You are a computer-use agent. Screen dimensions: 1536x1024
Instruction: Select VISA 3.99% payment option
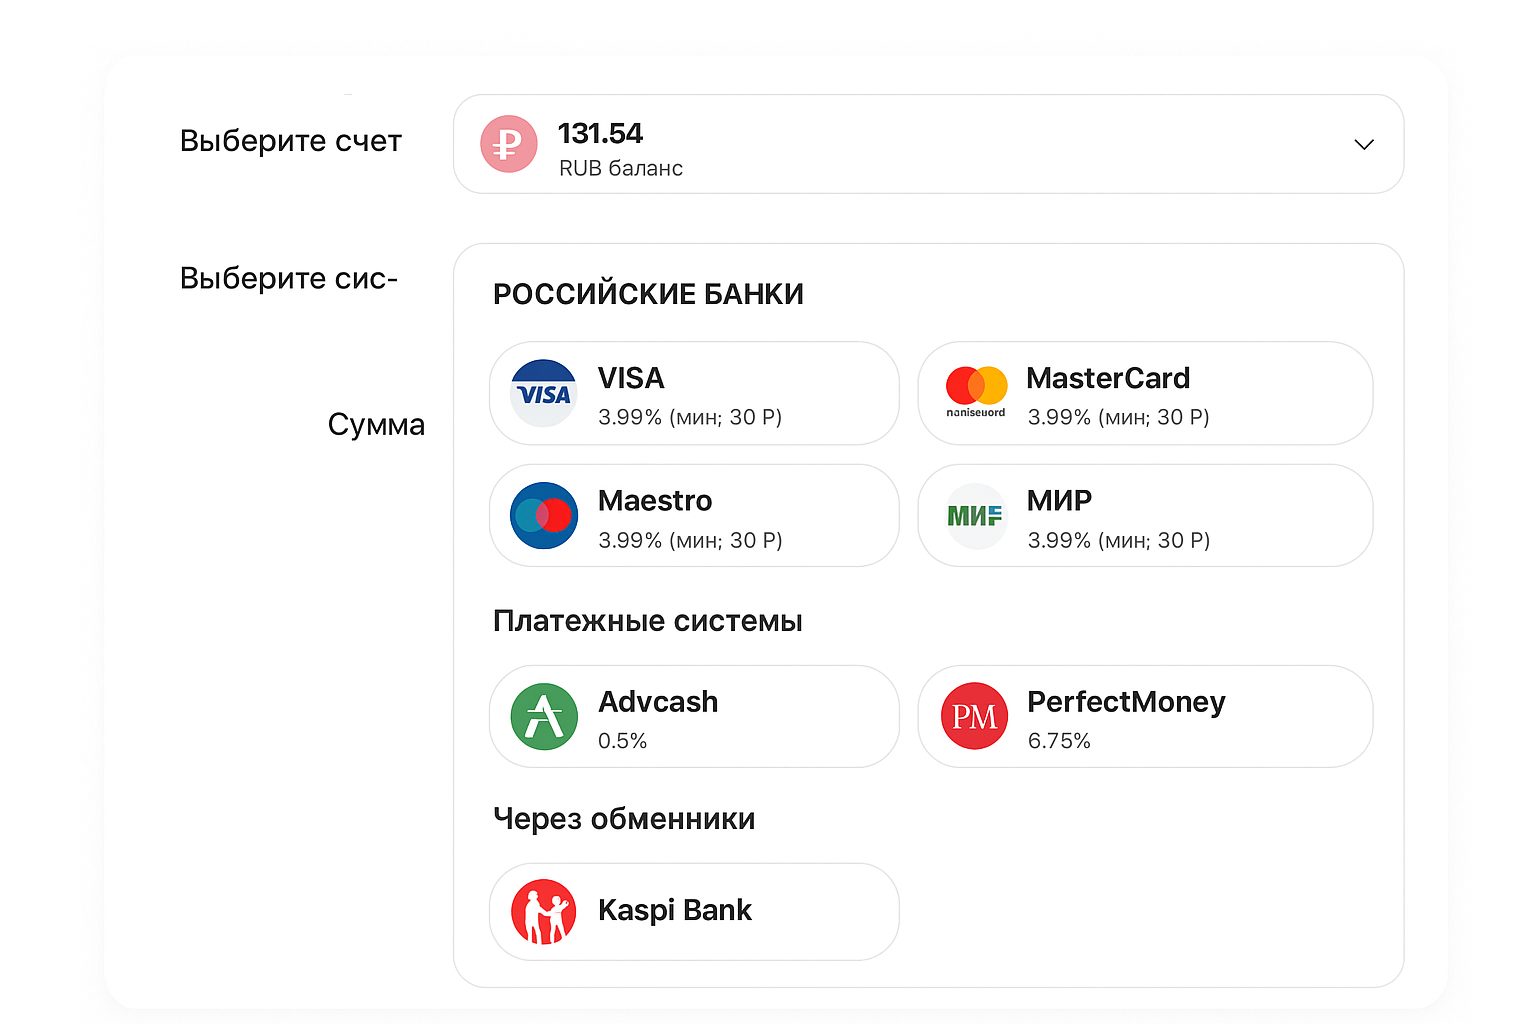click(x=693, y=394)
